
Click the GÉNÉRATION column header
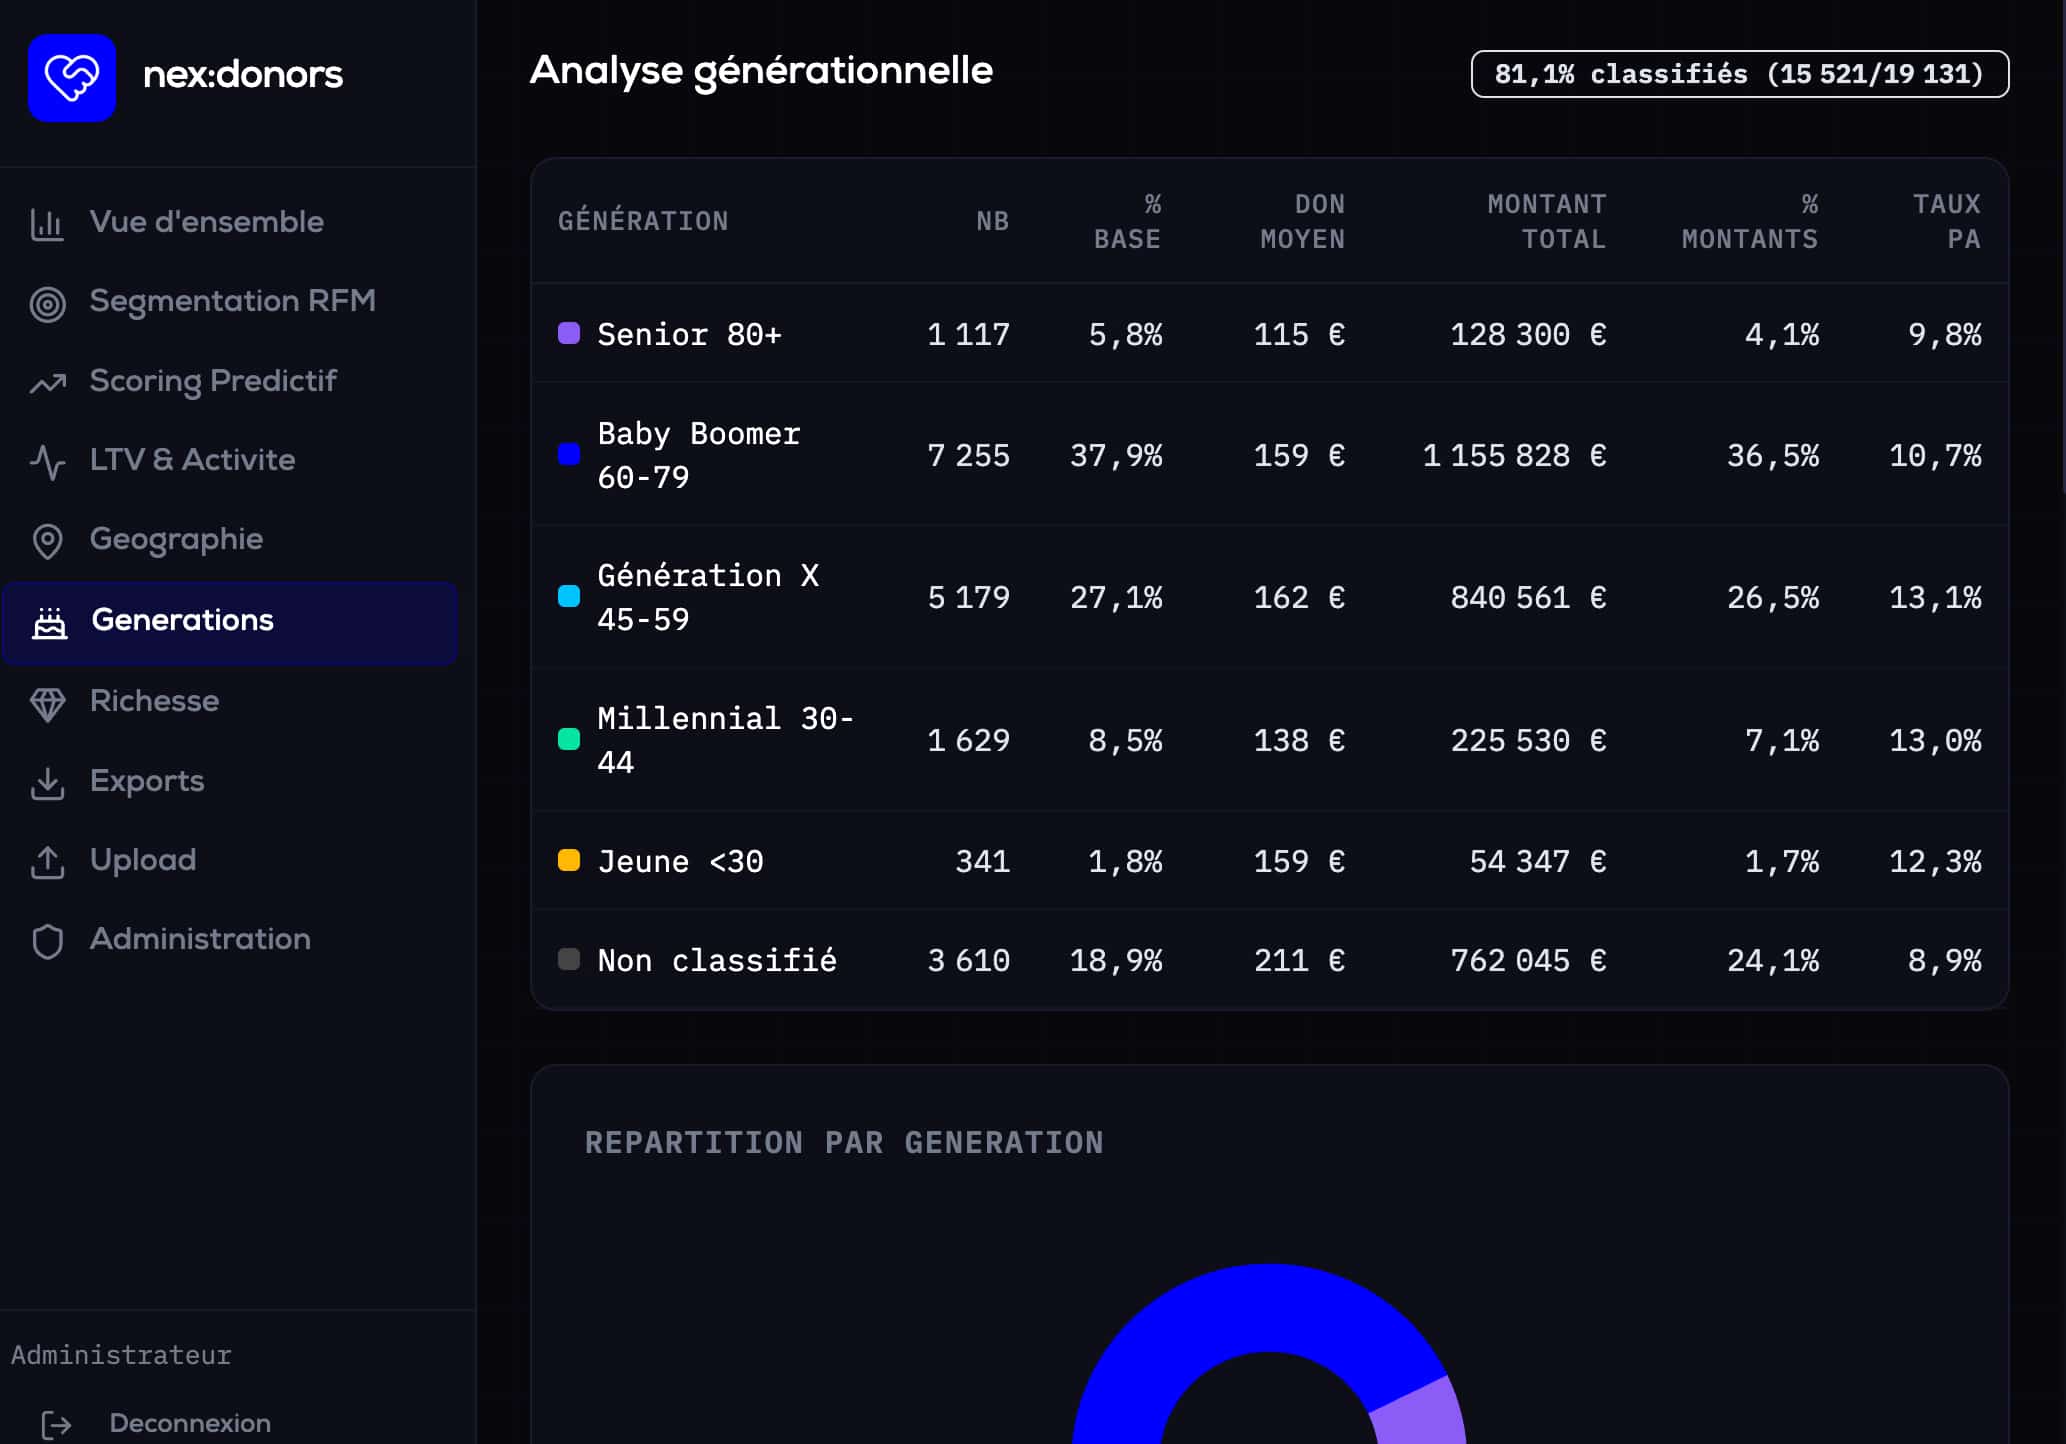[x=643, y=221]
